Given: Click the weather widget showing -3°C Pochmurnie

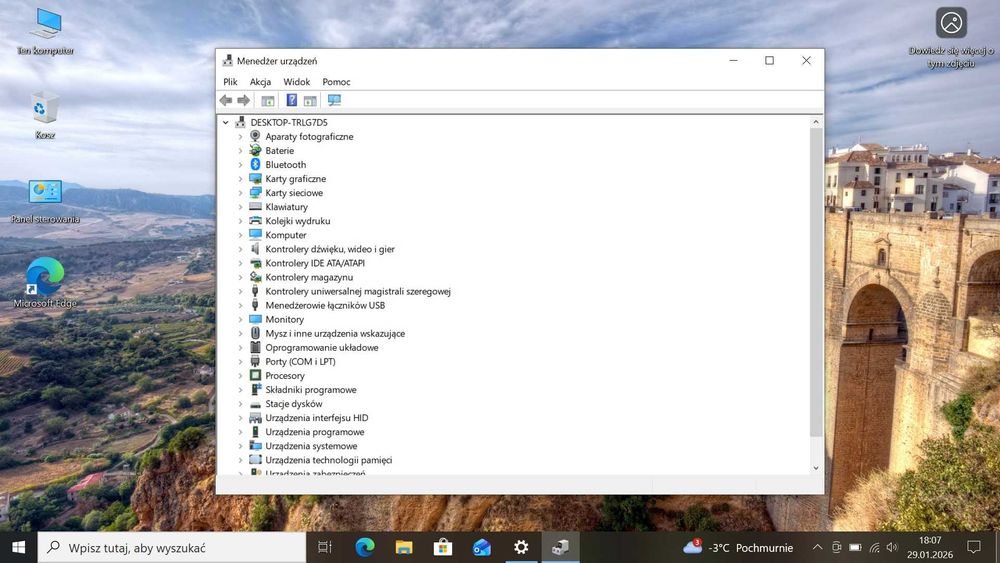Looking at the screenshot, I should tap(738, 547).
